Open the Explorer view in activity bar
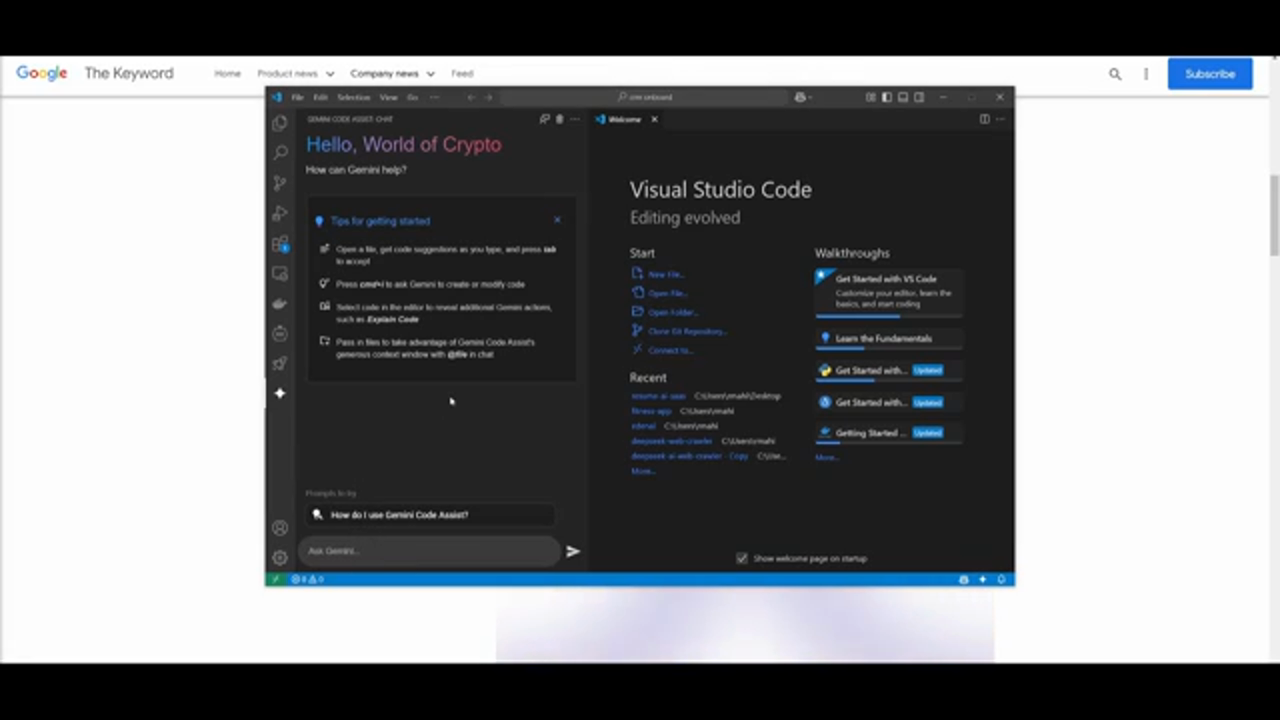1280x720 pixels. 280,123
